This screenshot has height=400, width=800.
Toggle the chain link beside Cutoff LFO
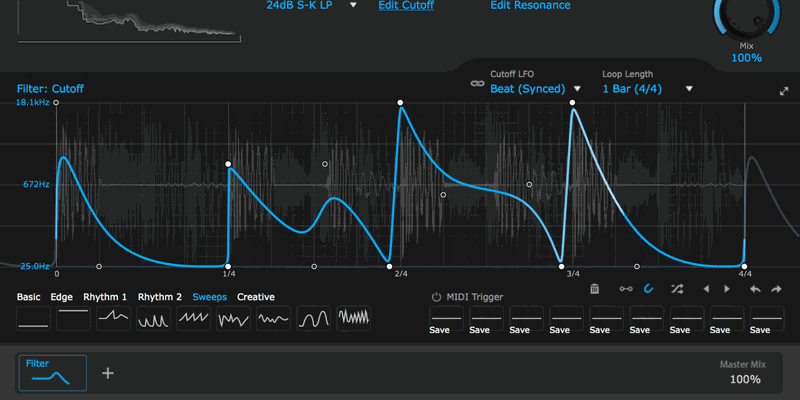477,85
